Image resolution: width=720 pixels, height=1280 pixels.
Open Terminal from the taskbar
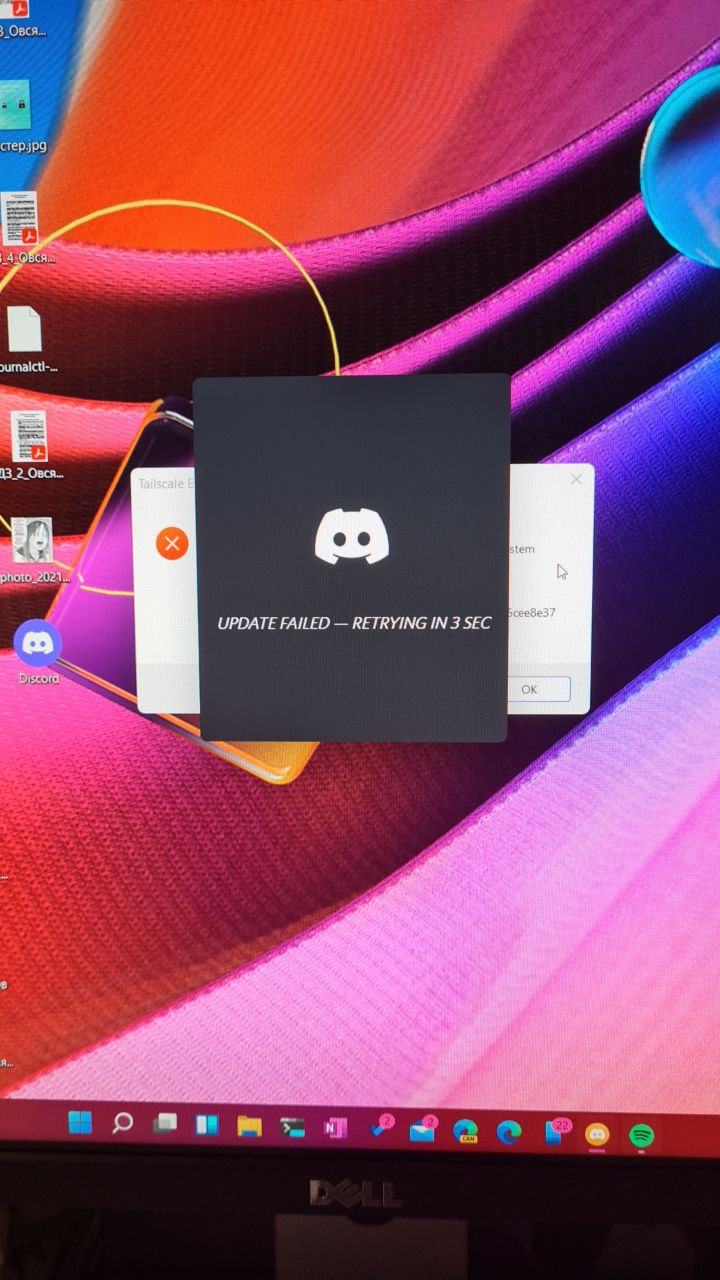tap(292, 1127)
